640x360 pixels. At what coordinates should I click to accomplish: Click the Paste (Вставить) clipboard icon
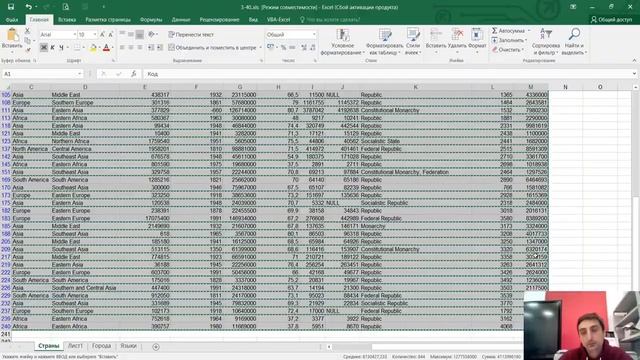[x=12, y=36]
